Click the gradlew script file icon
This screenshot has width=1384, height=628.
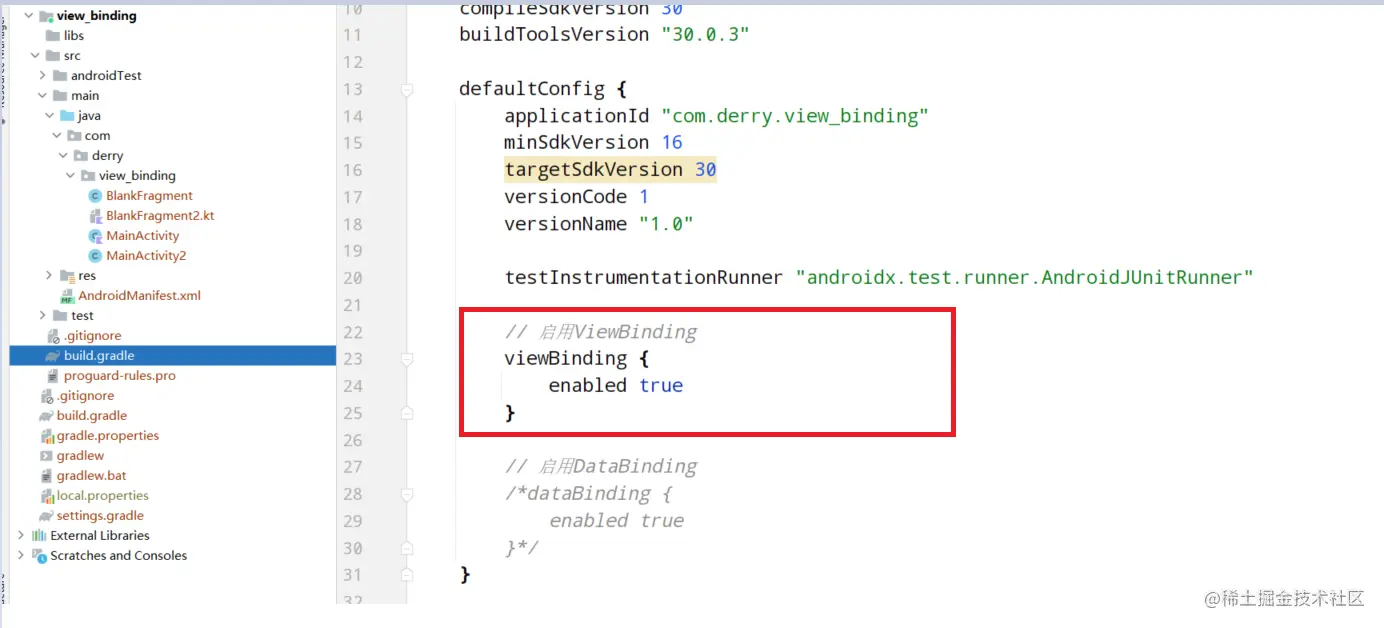click(x=46, y=456)
